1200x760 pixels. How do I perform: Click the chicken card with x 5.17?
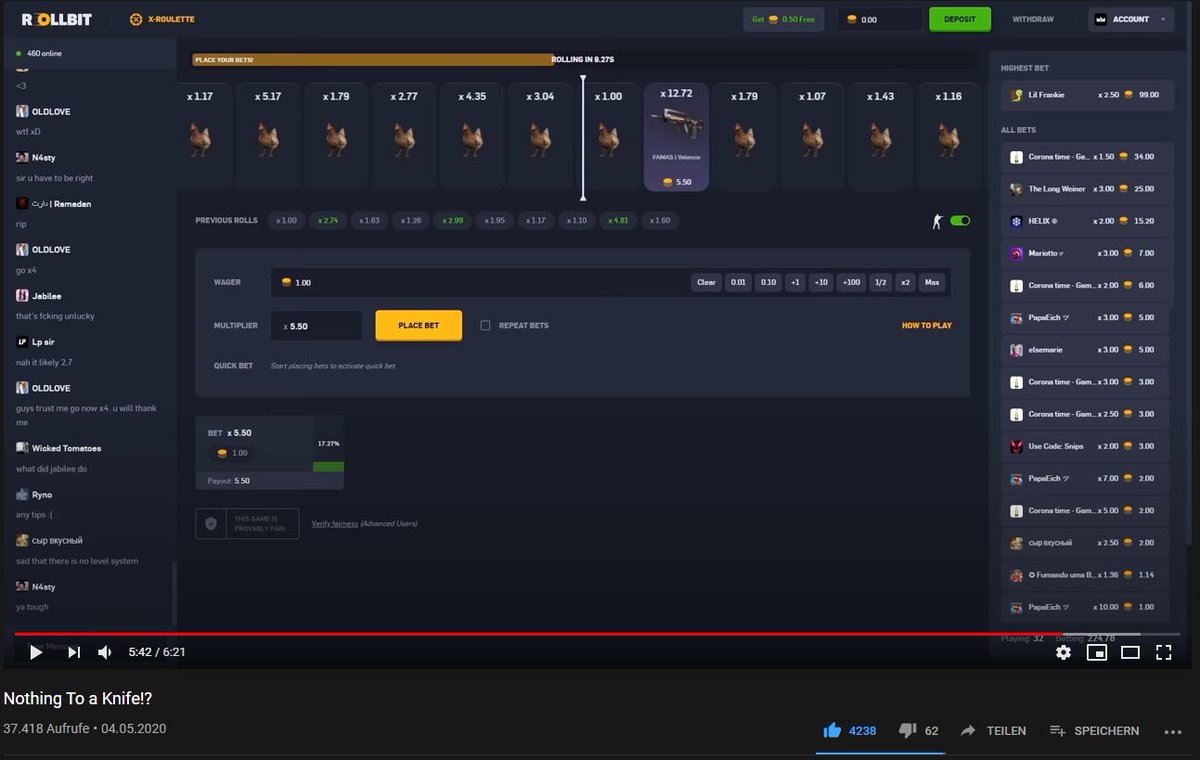coord(268,136)
